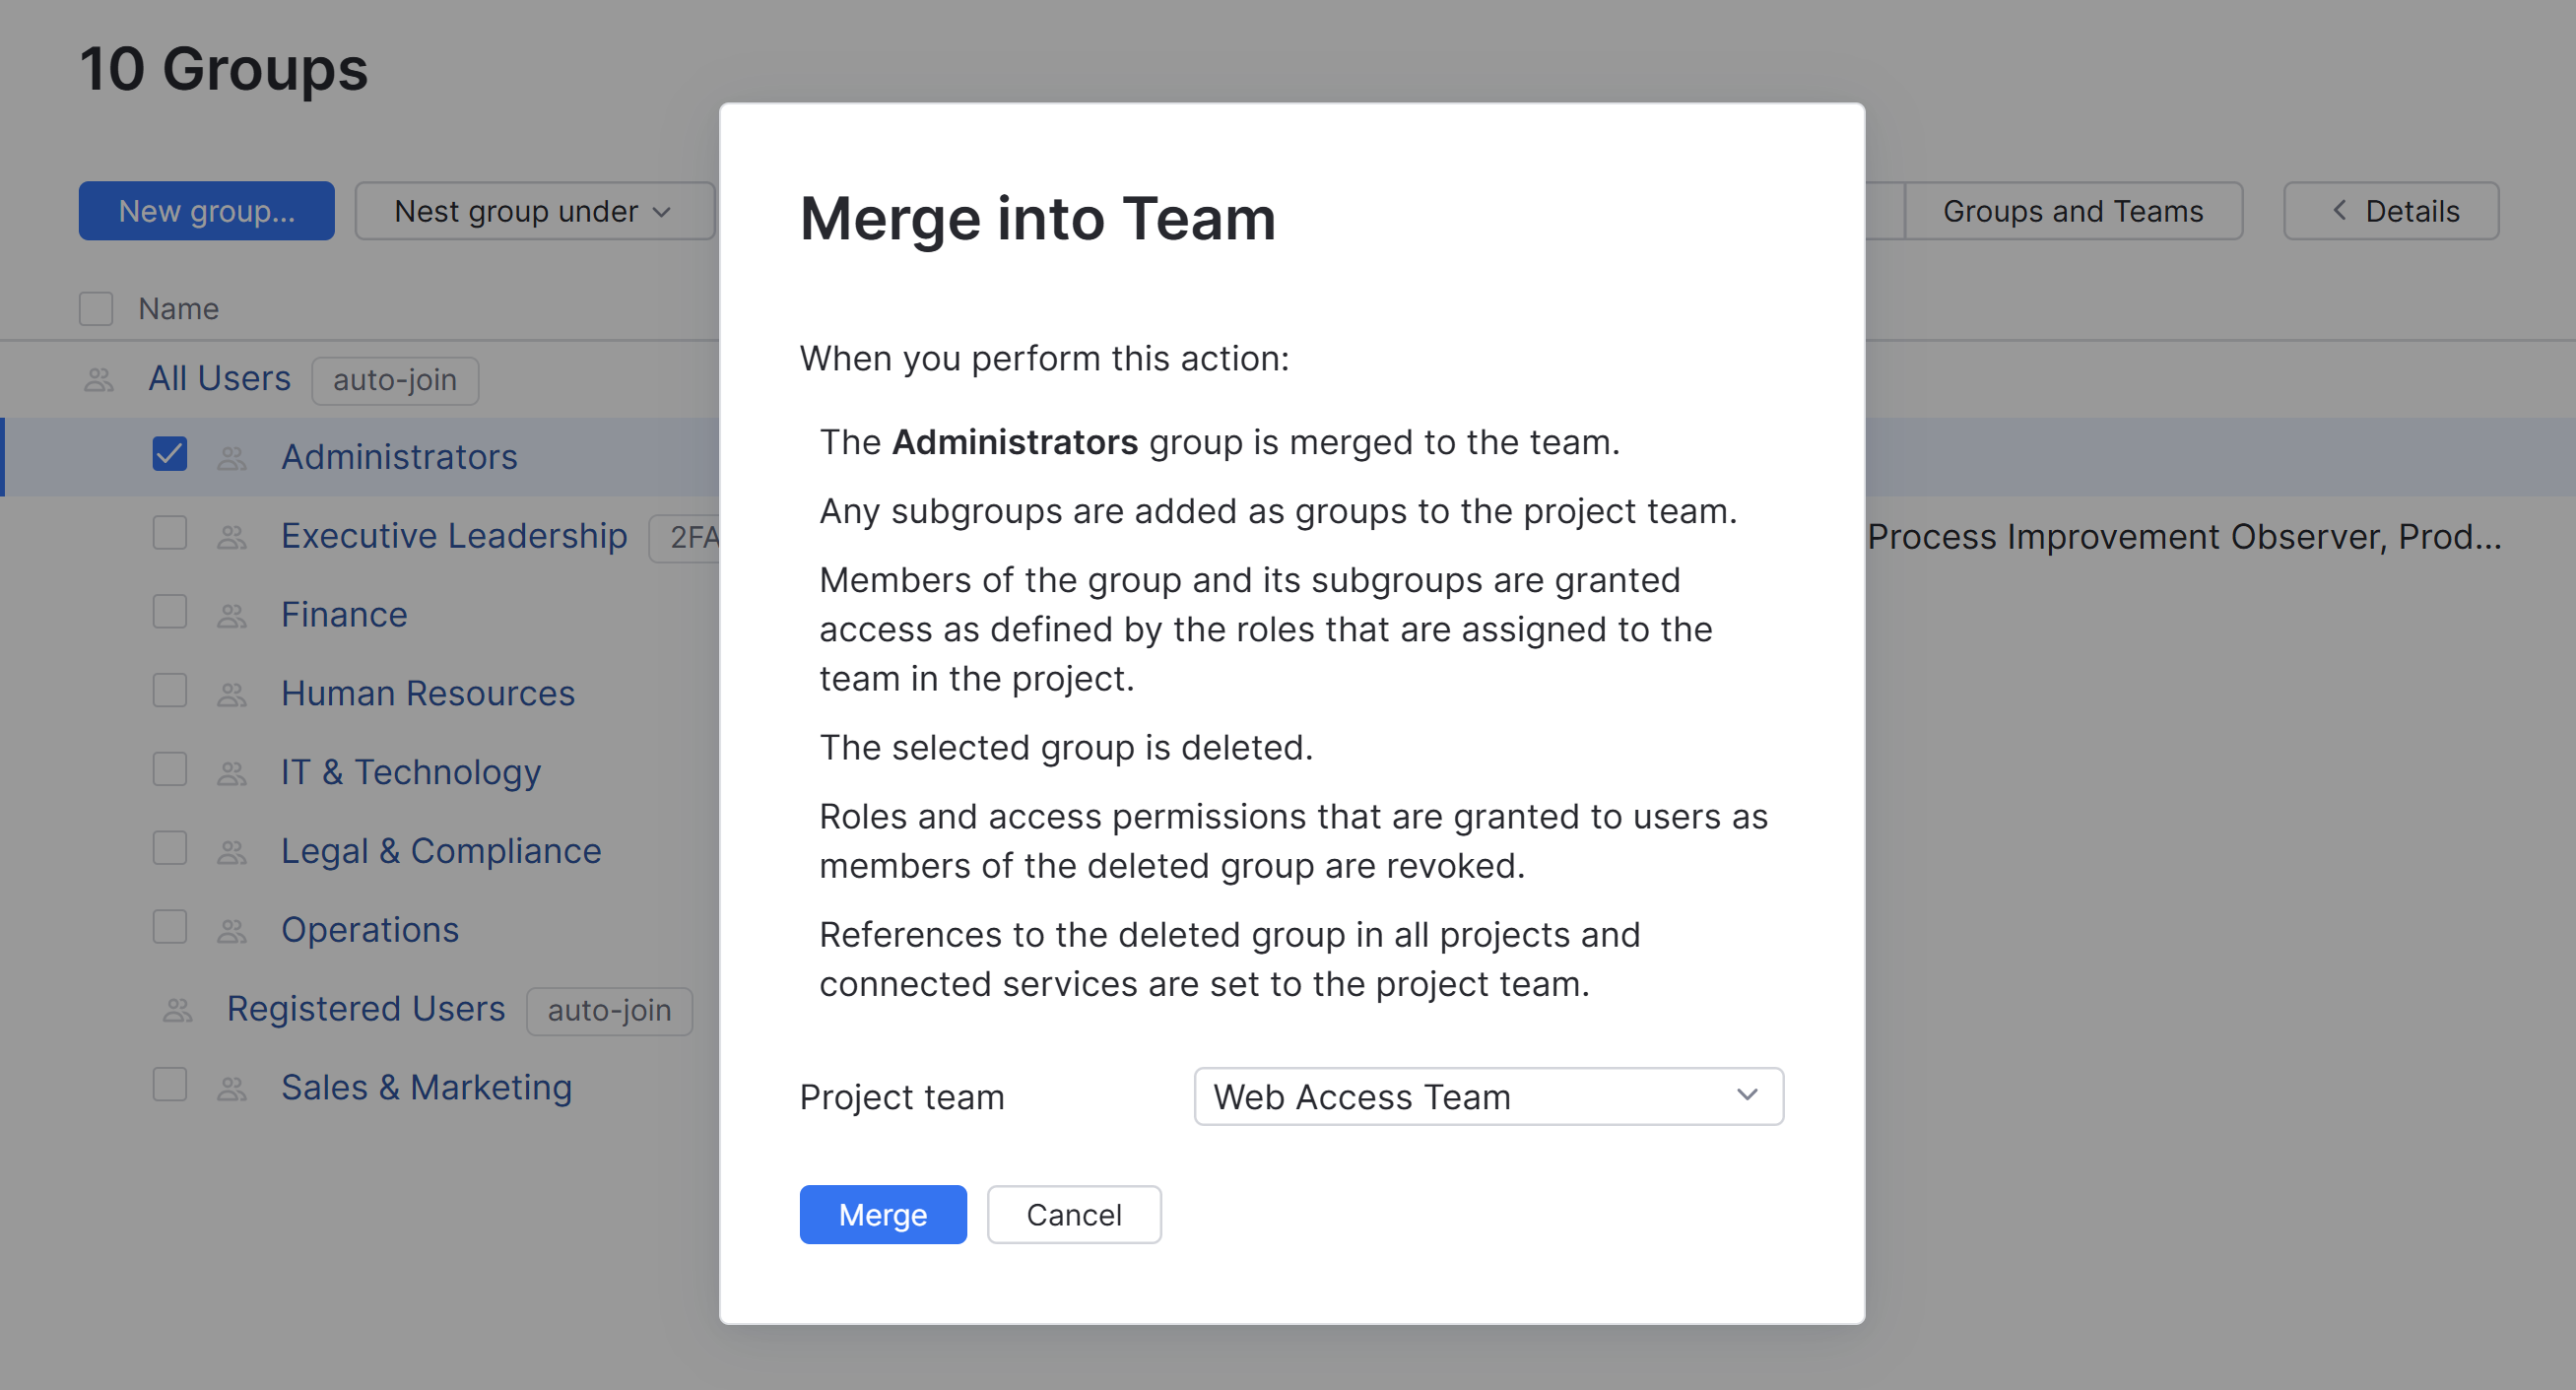
Task: Click the group icon beside Human Resources
Action: pyautogui.click(x=232, y=694)
